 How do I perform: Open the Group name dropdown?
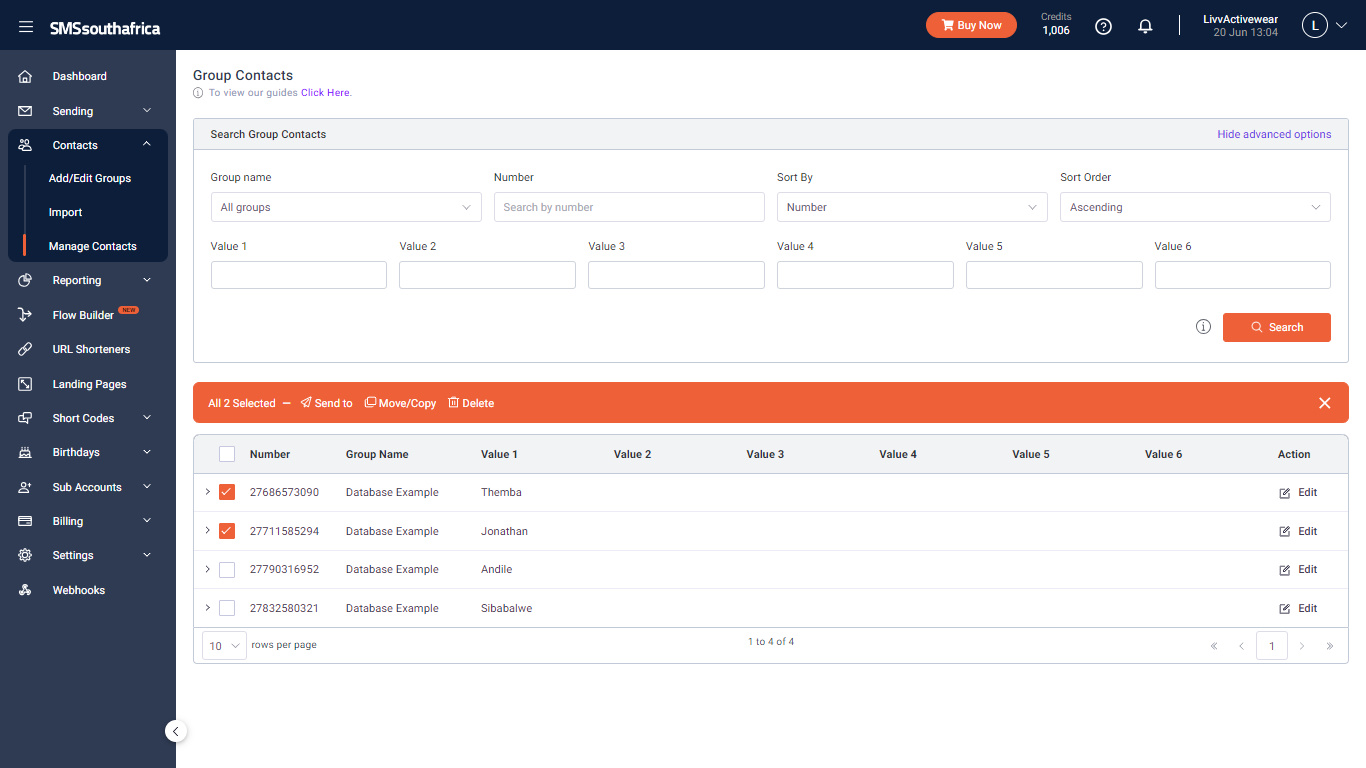coord(346,207)
